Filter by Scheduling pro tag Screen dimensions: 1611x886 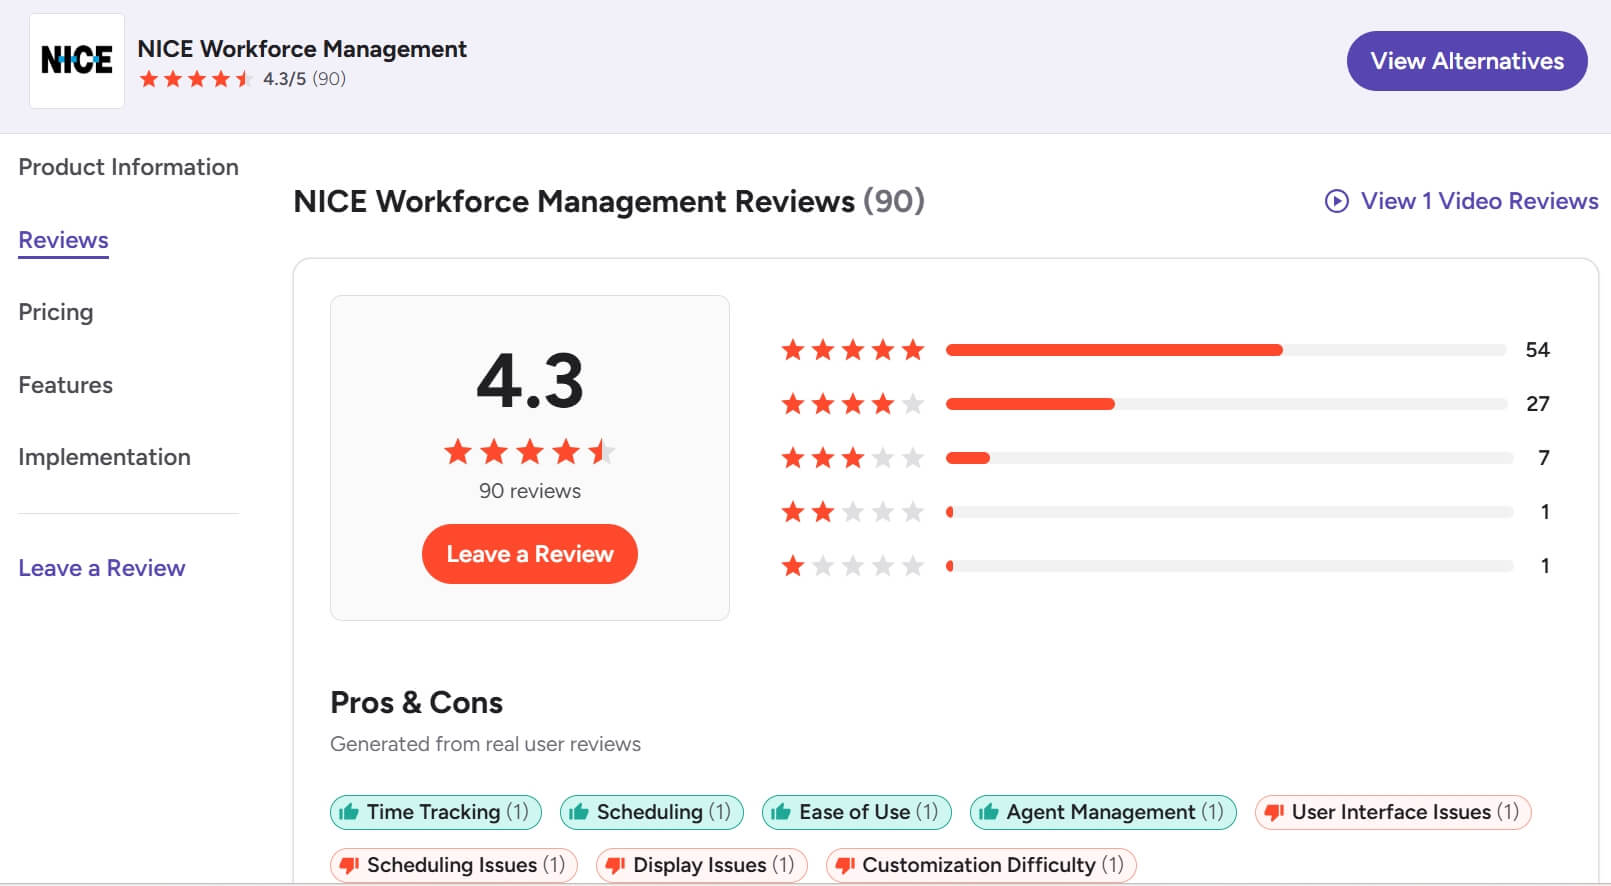pos(651,812)
